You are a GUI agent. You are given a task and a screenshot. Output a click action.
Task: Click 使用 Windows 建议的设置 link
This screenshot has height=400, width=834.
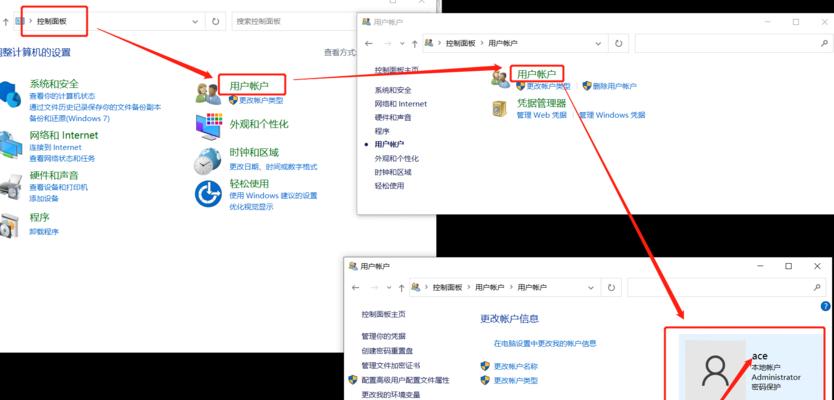[273, 196]
